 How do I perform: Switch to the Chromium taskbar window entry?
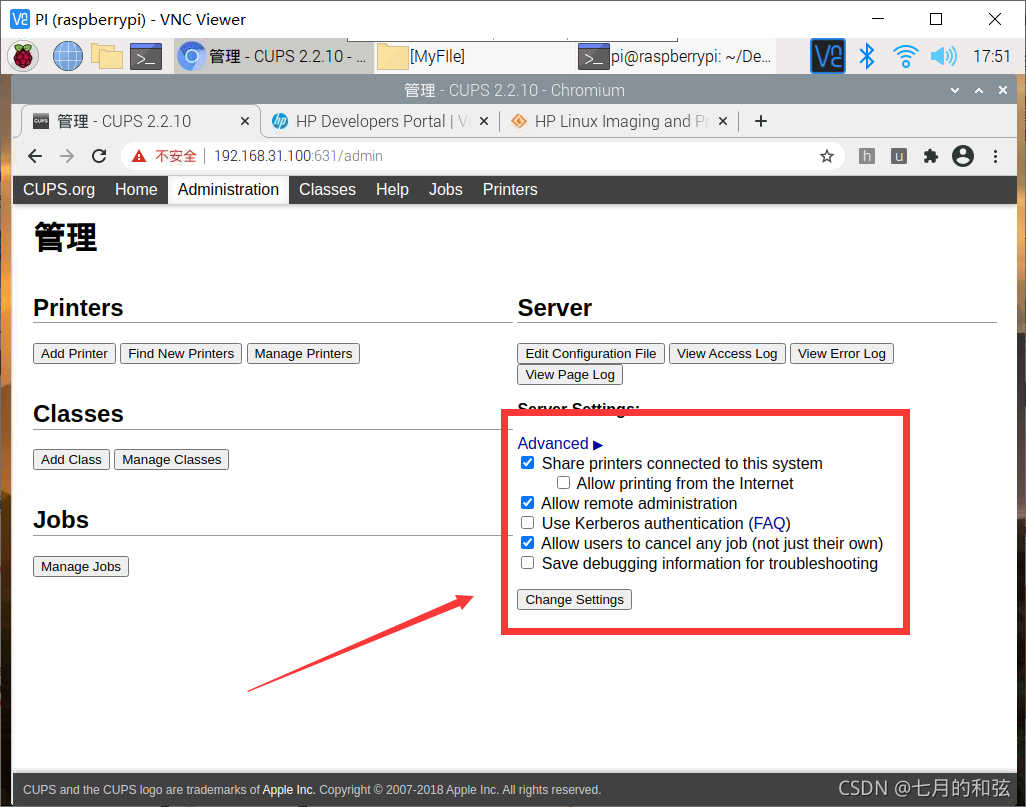coord(274,56)
